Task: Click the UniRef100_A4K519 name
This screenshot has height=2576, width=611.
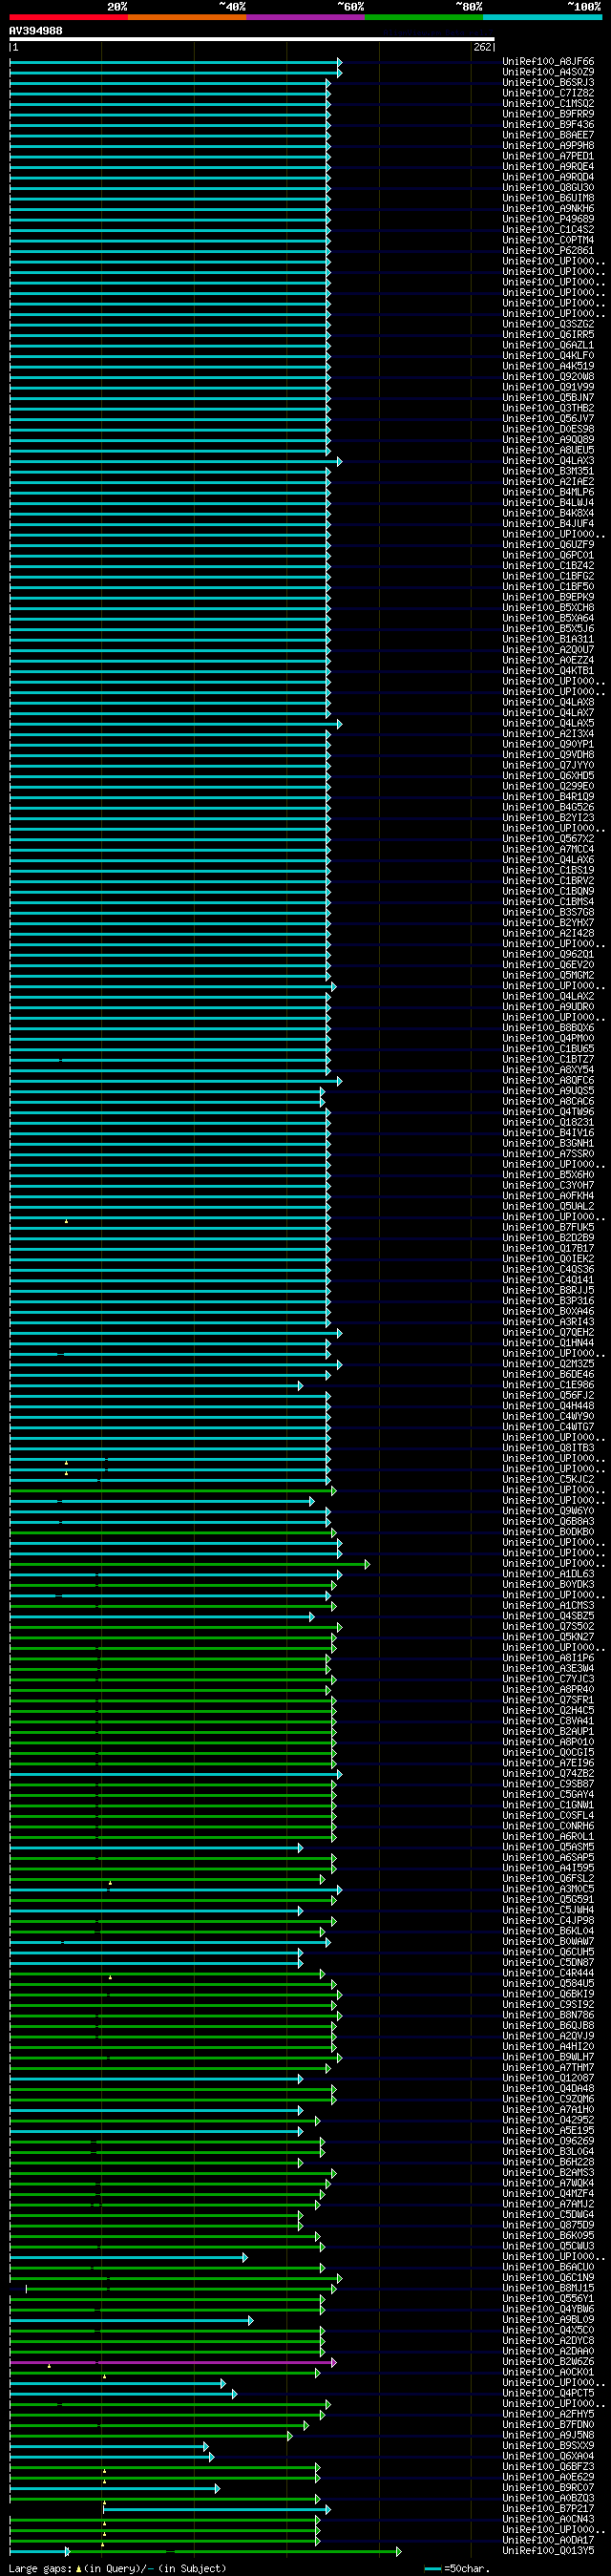Action: click(548, 366)
